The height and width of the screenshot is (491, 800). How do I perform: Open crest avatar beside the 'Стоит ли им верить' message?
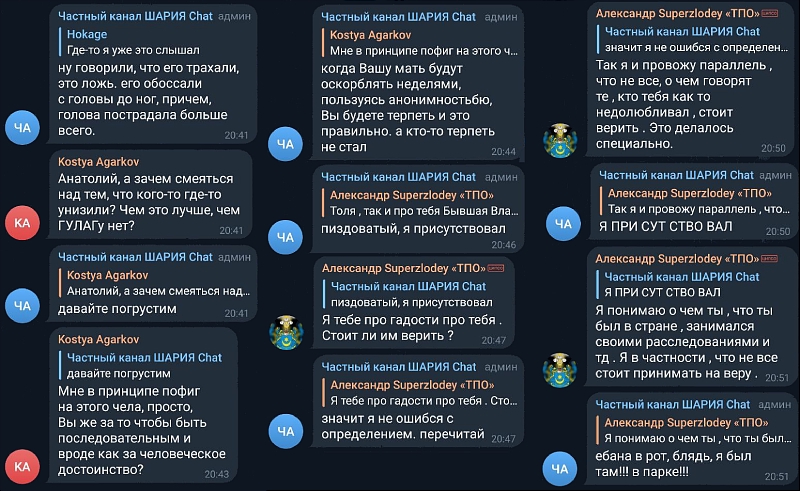click(x=286, y=333)
